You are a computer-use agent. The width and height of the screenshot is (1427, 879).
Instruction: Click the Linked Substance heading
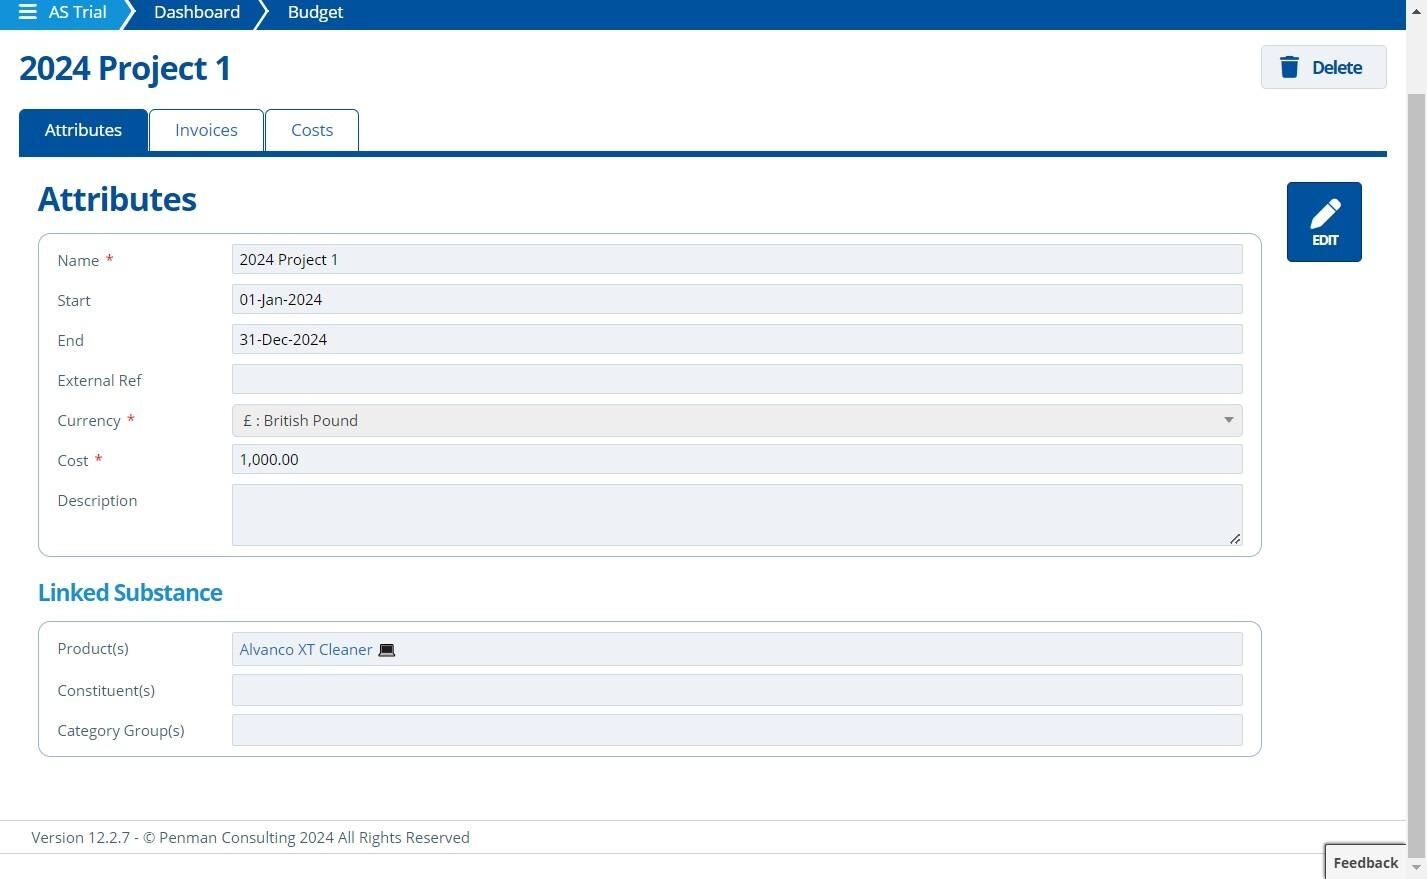tap(130, 592)
